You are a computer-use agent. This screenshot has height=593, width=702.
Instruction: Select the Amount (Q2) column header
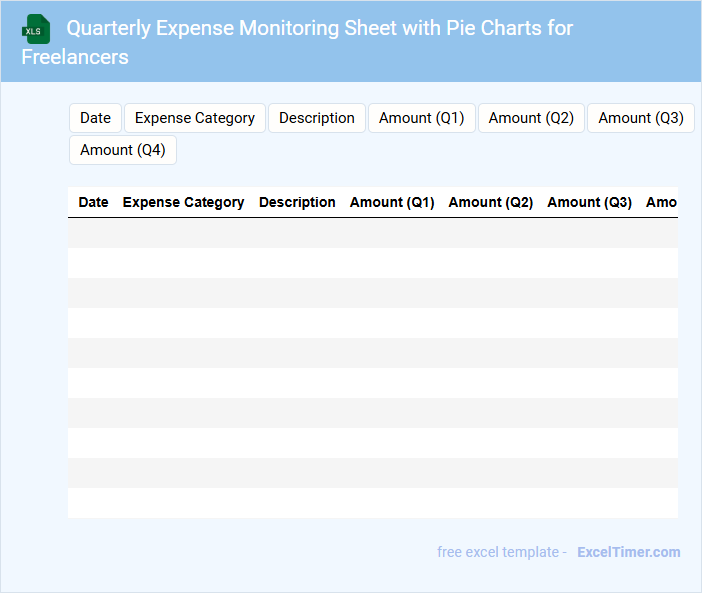[x=490, y=202]
